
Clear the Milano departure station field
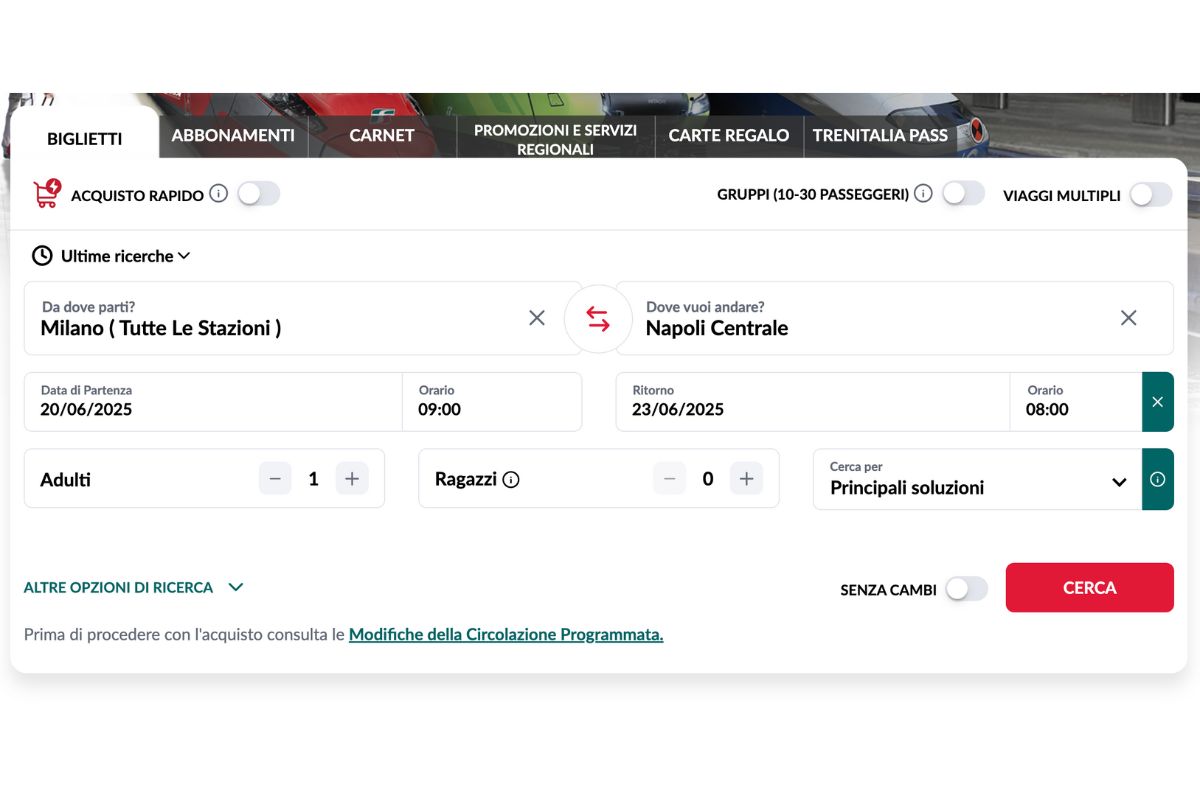coord(537,318)
